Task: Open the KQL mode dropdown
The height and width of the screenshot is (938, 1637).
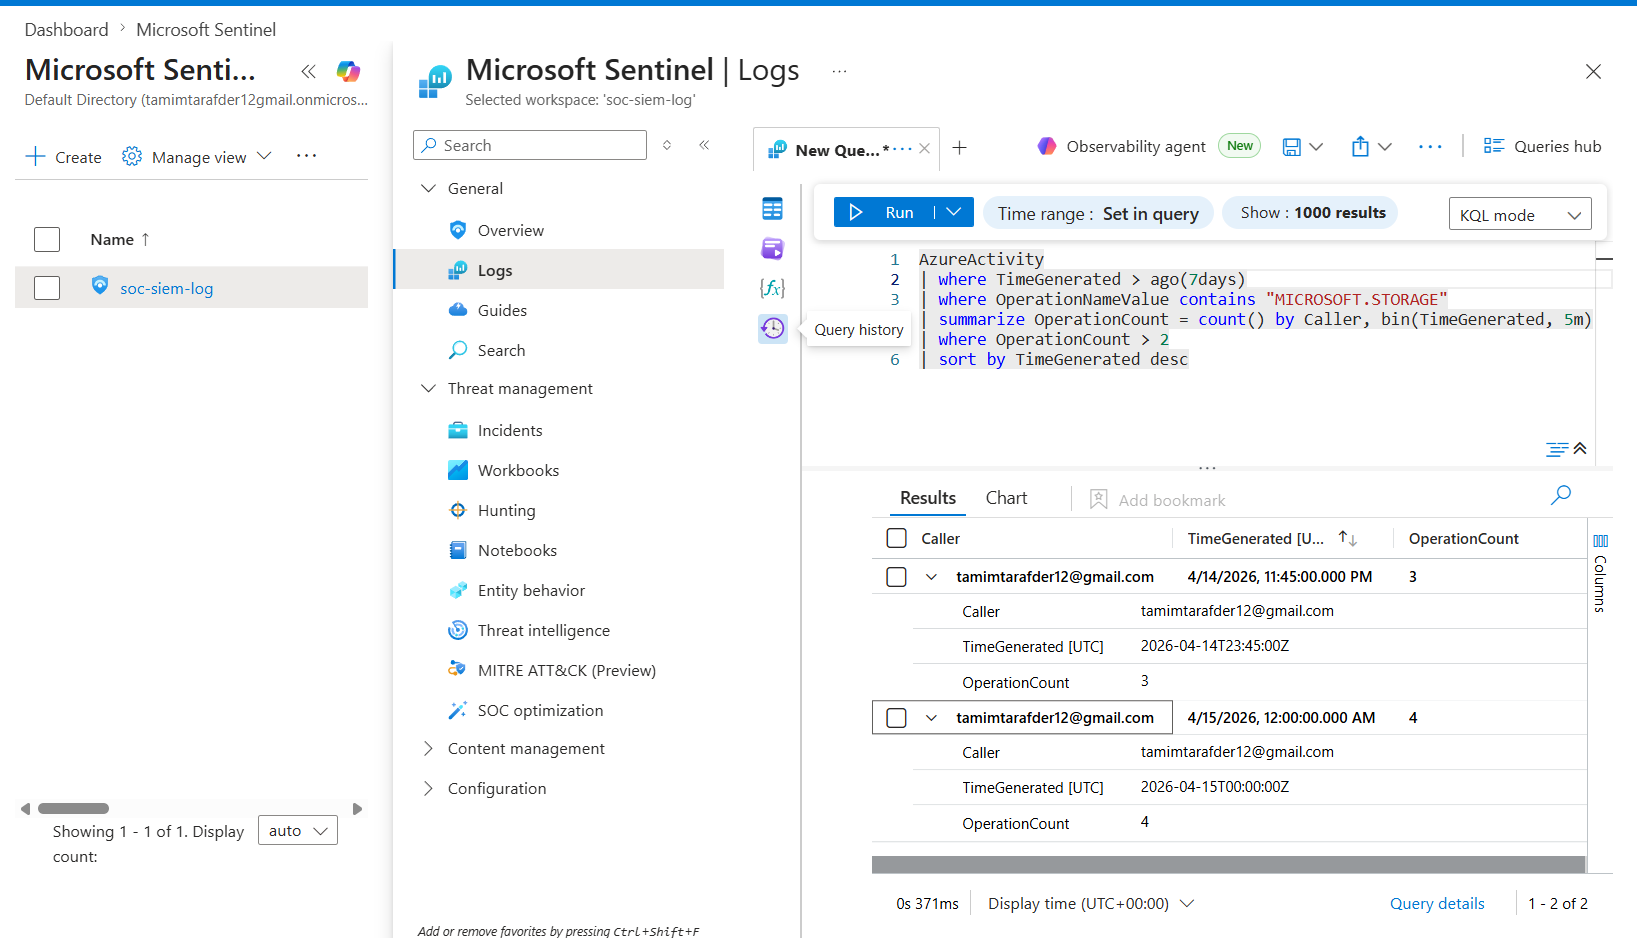Action: 1520,214
